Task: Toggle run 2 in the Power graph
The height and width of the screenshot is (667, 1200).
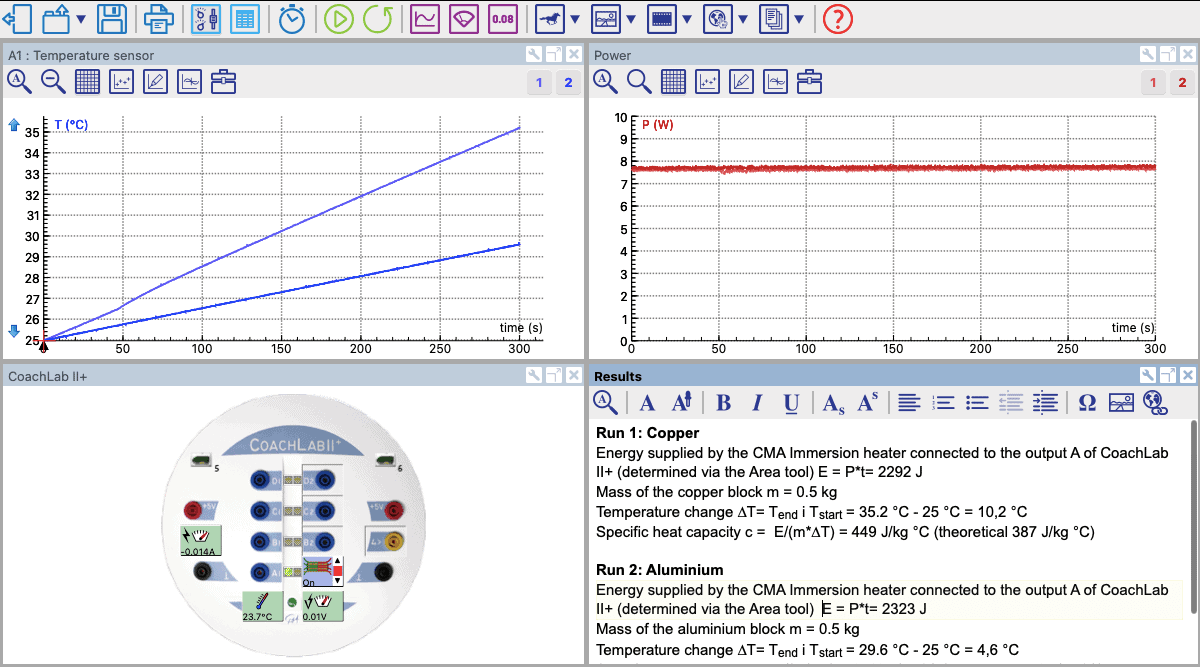Action: tap(1182, 83)
